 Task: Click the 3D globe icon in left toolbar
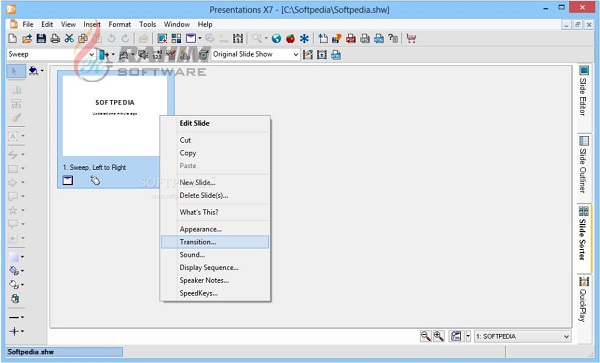coord(15,298)
